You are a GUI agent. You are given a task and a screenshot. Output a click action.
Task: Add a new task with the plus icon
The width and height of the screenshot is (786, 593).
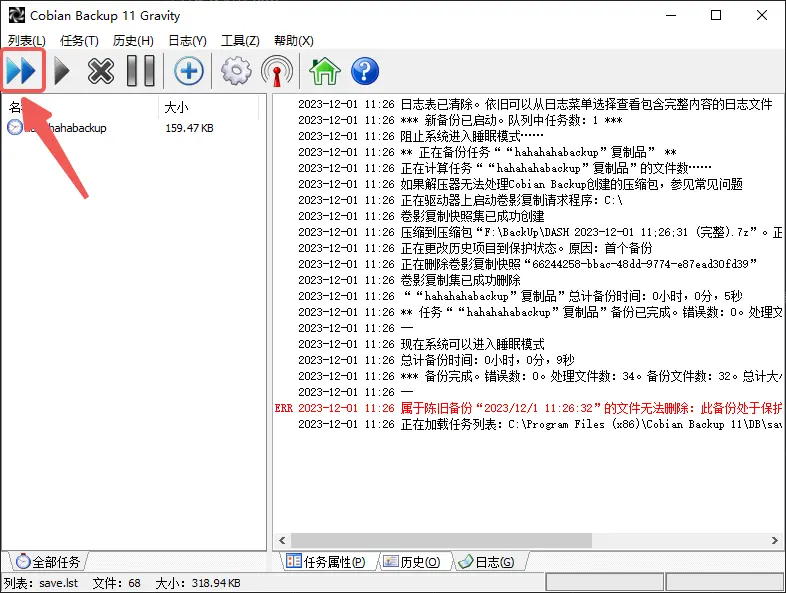189,71
